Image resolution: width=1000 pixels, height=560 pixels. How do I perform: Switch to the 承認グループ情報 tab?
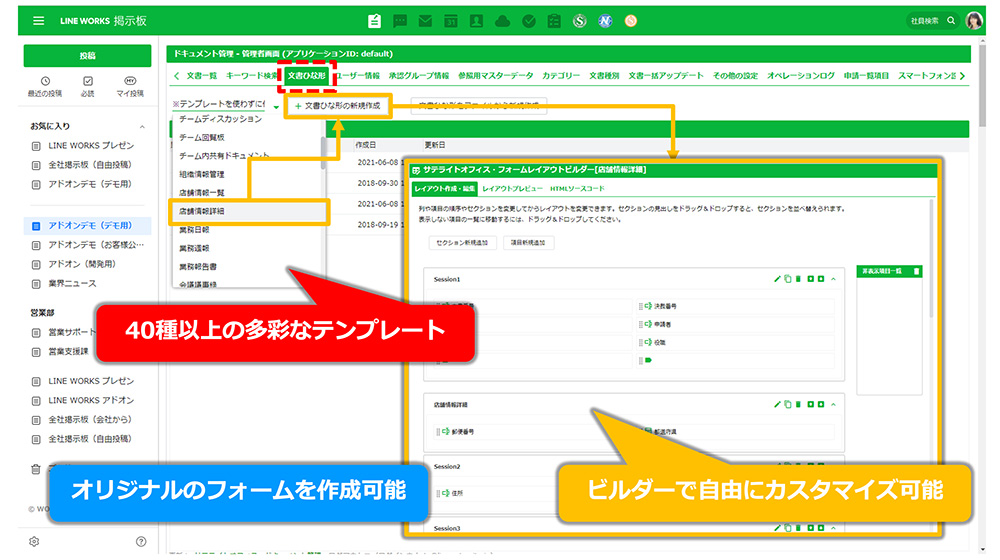(x=418, y=76)
